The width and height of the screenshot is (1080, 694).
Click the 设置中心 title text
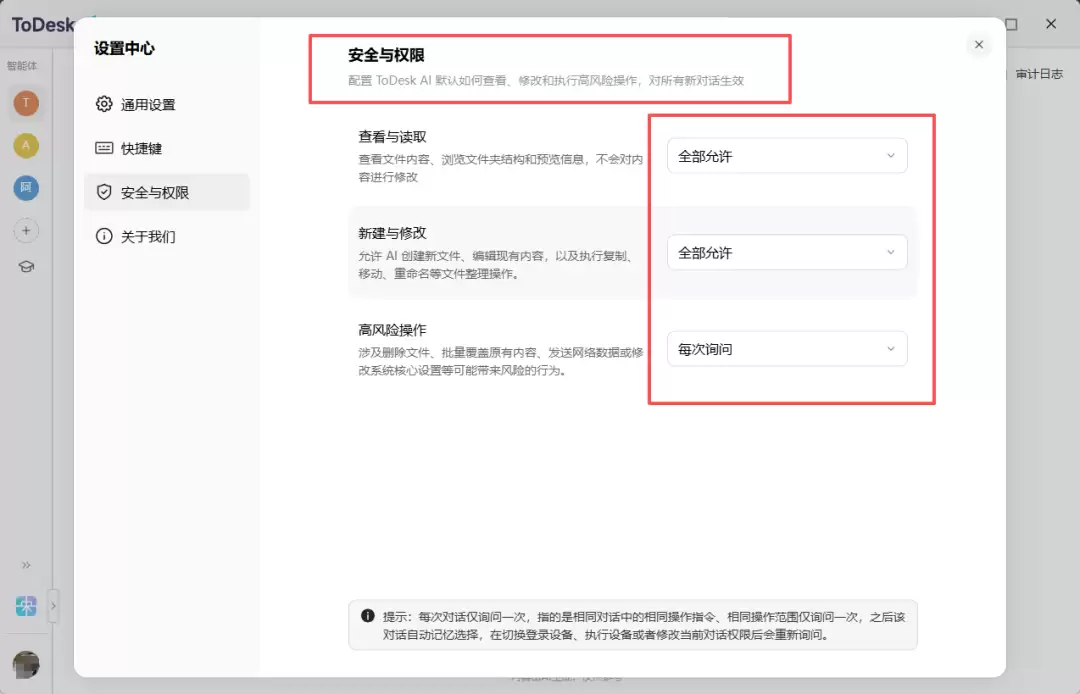point(124,48)
